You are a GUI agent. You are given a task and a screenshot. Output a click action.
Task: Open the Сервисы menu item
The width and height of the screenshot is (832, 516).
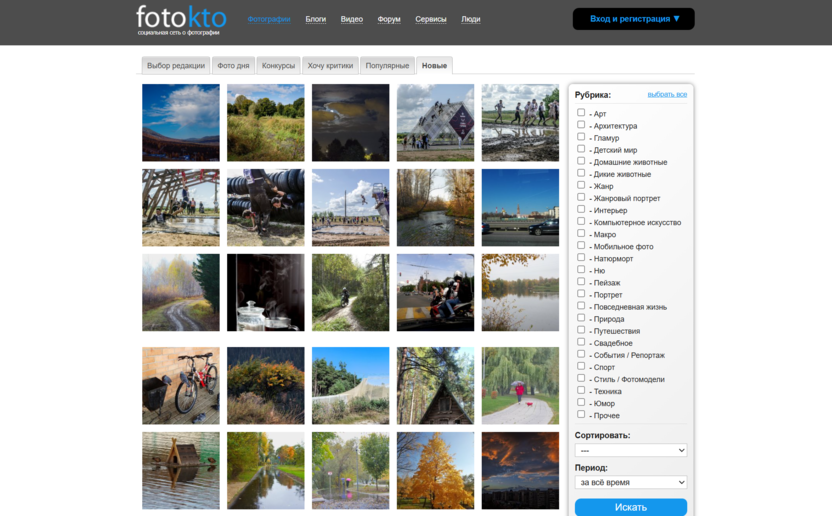(x=431, y=19)
